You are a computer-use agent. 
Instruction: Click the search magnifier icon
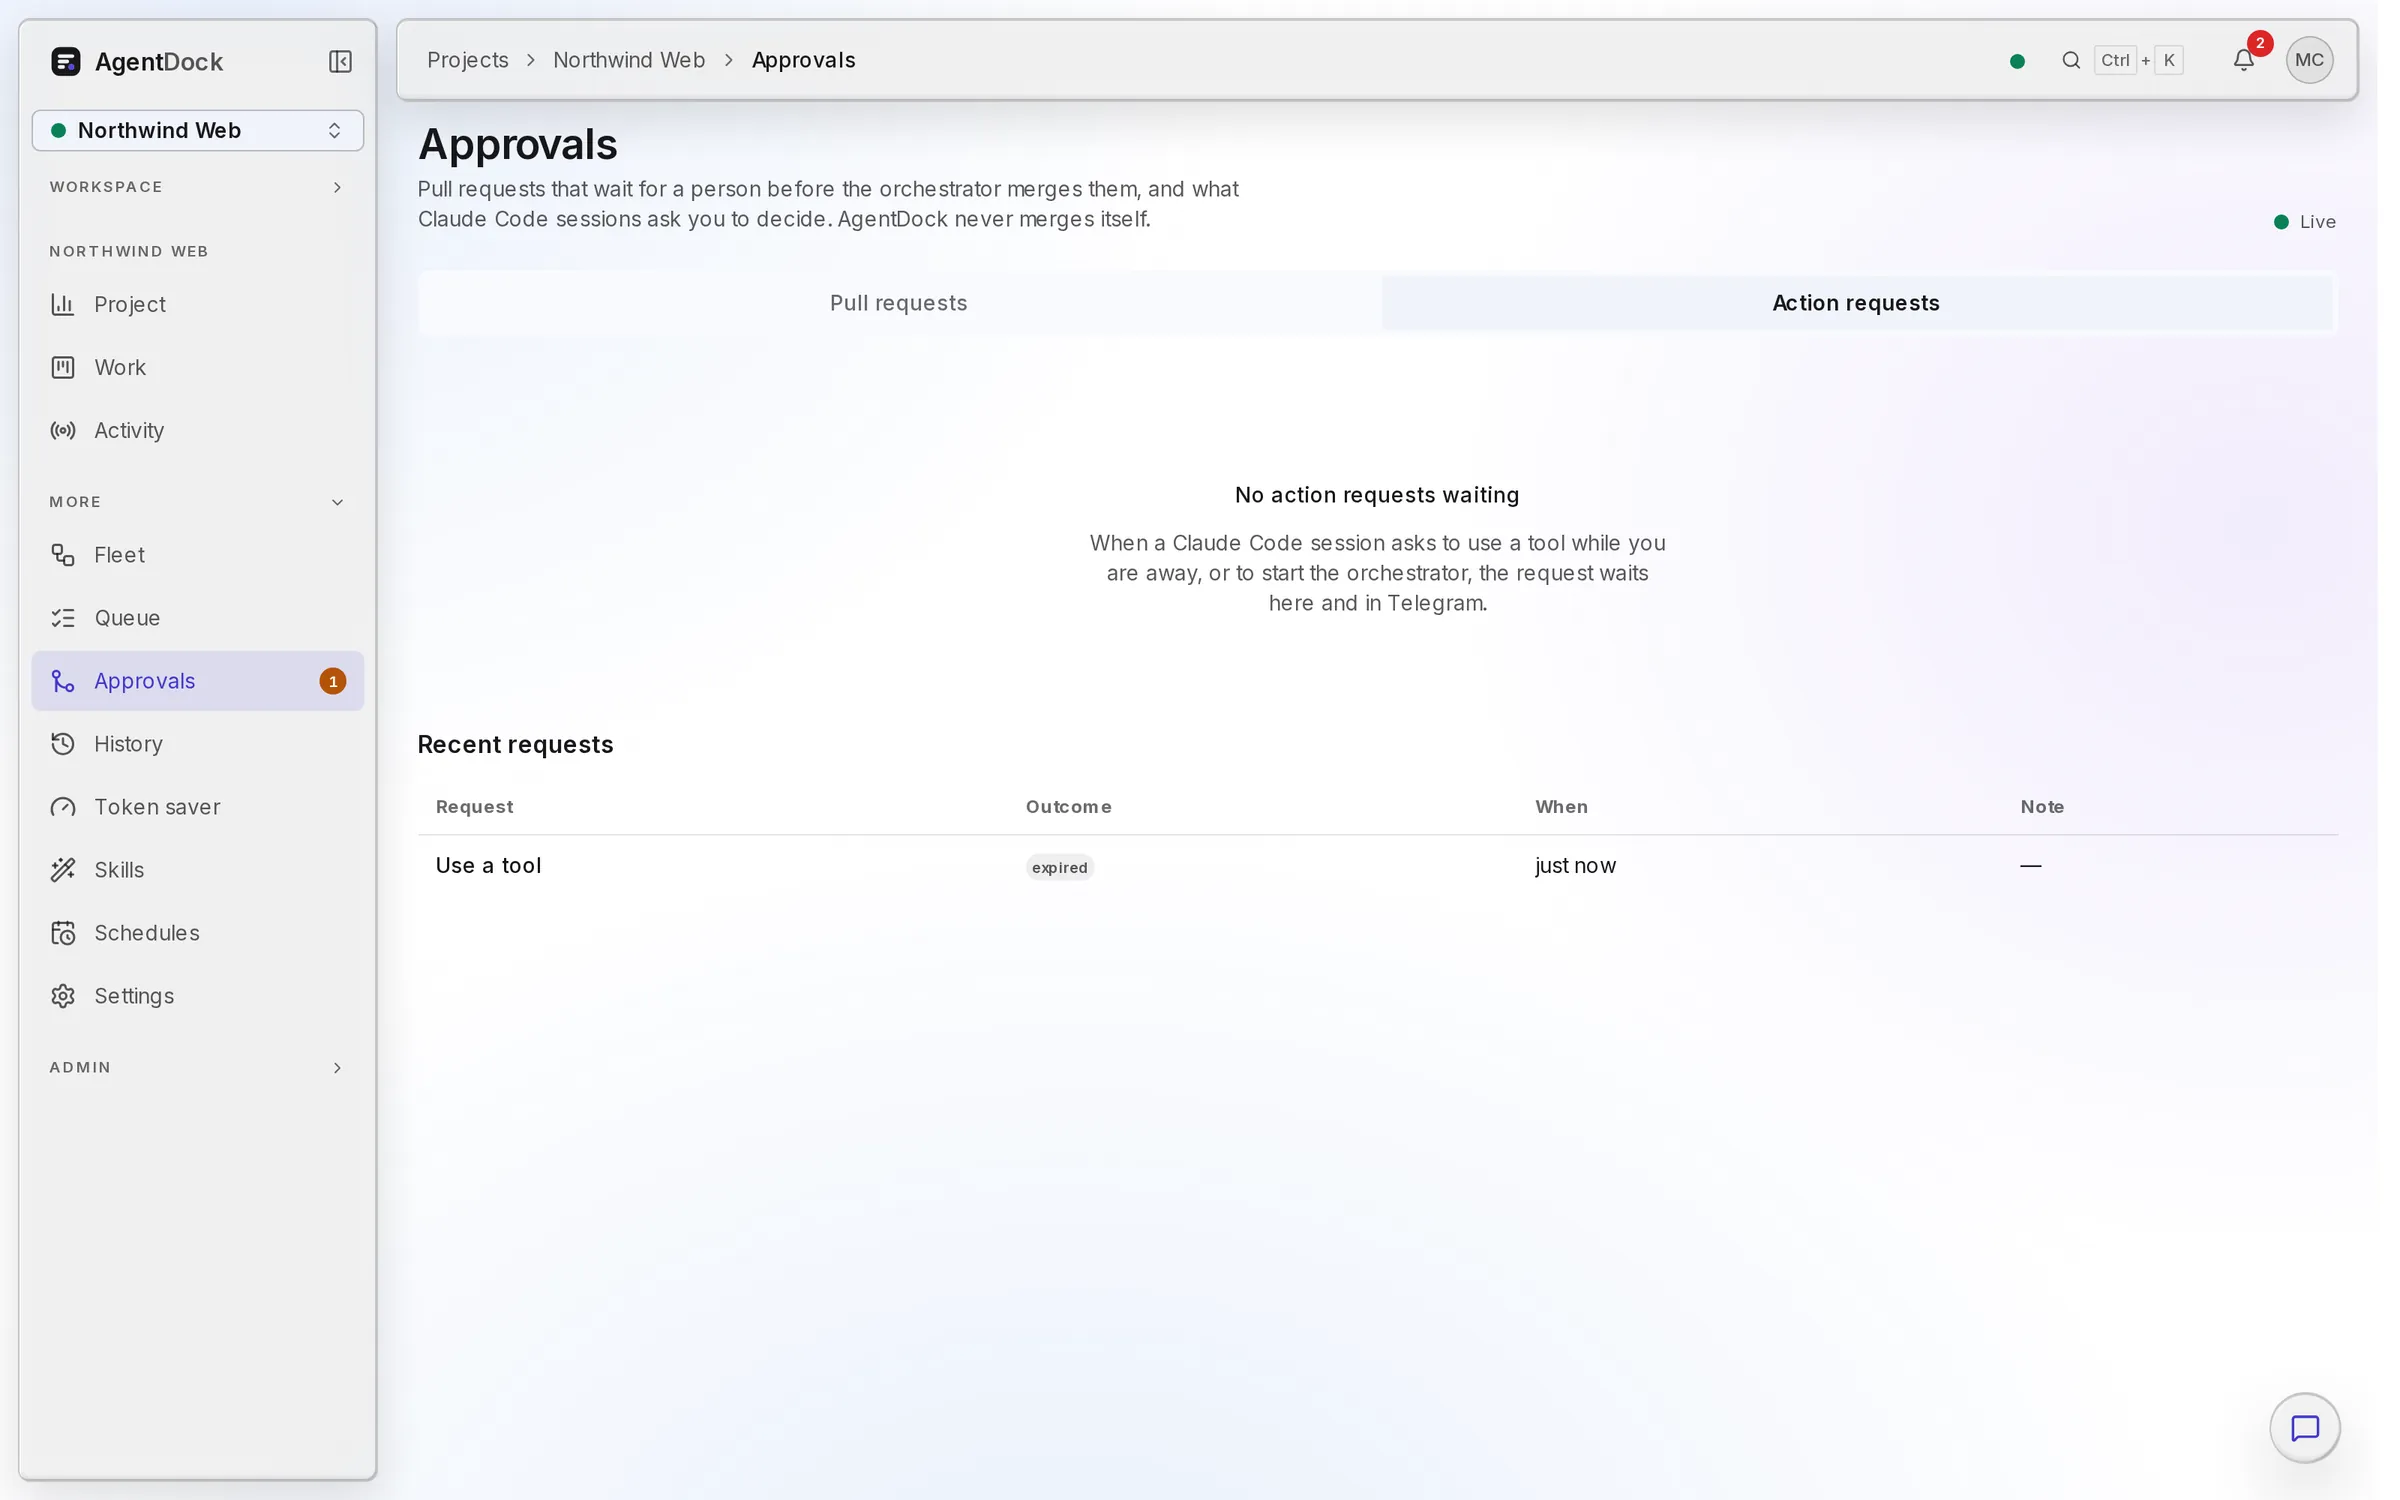(2071, 60)
